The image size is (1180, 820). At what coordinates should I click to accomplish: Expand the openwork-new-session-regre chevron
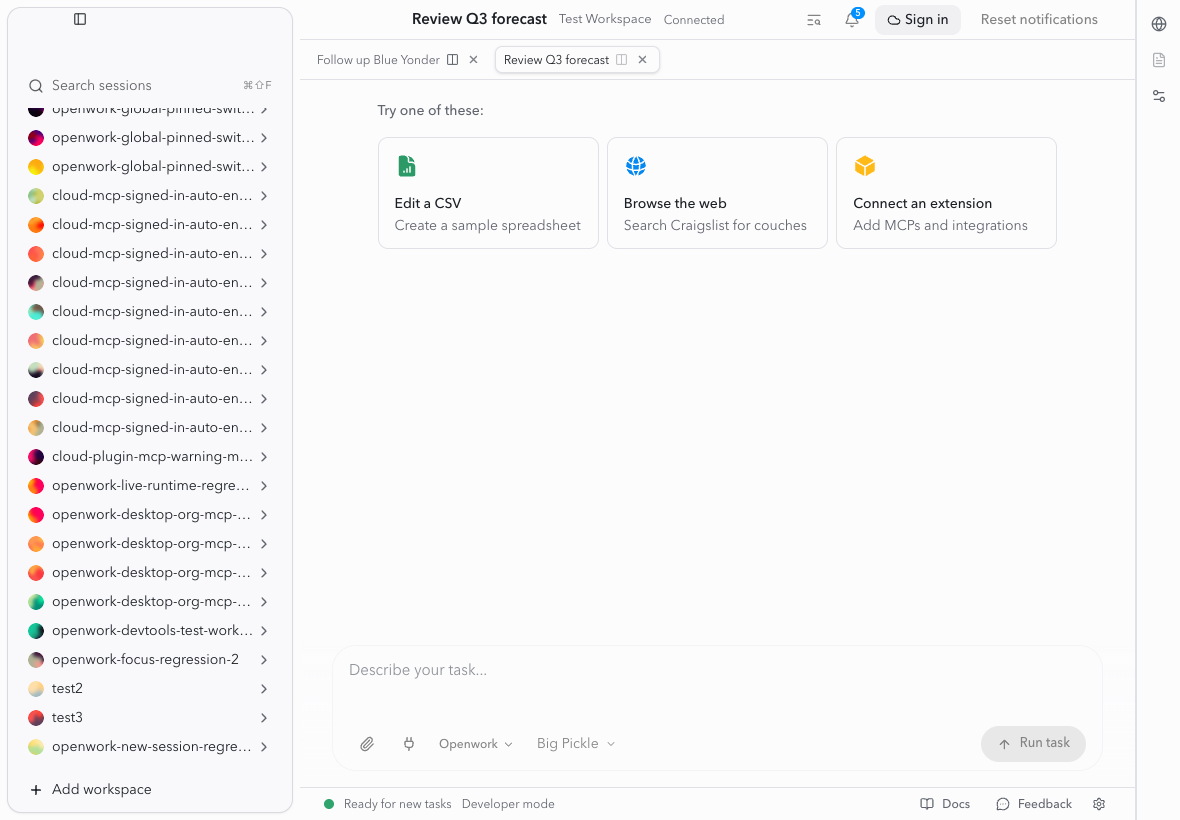tap(264, 747)
